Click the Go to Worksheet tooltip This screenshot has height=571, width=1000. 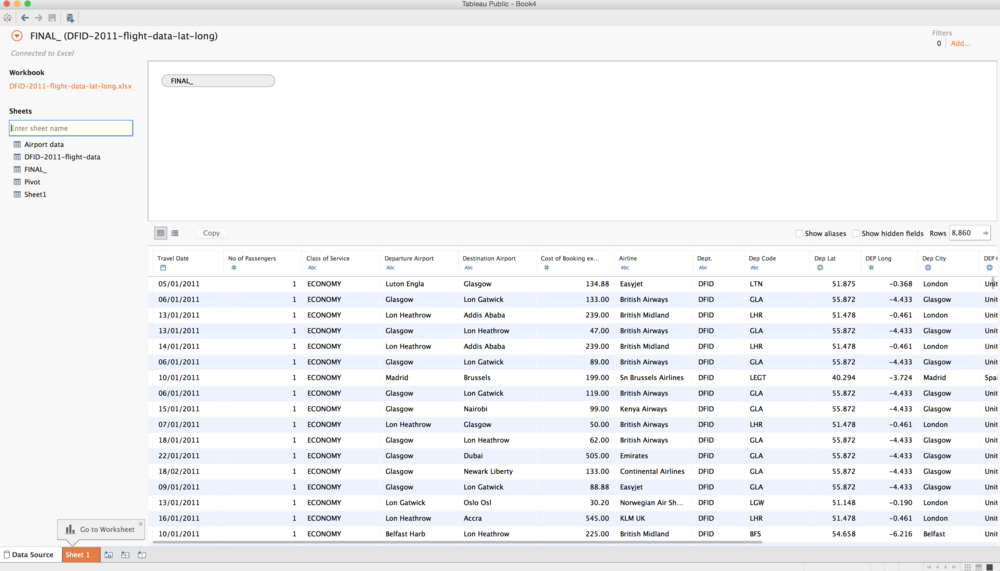[101, 530]
